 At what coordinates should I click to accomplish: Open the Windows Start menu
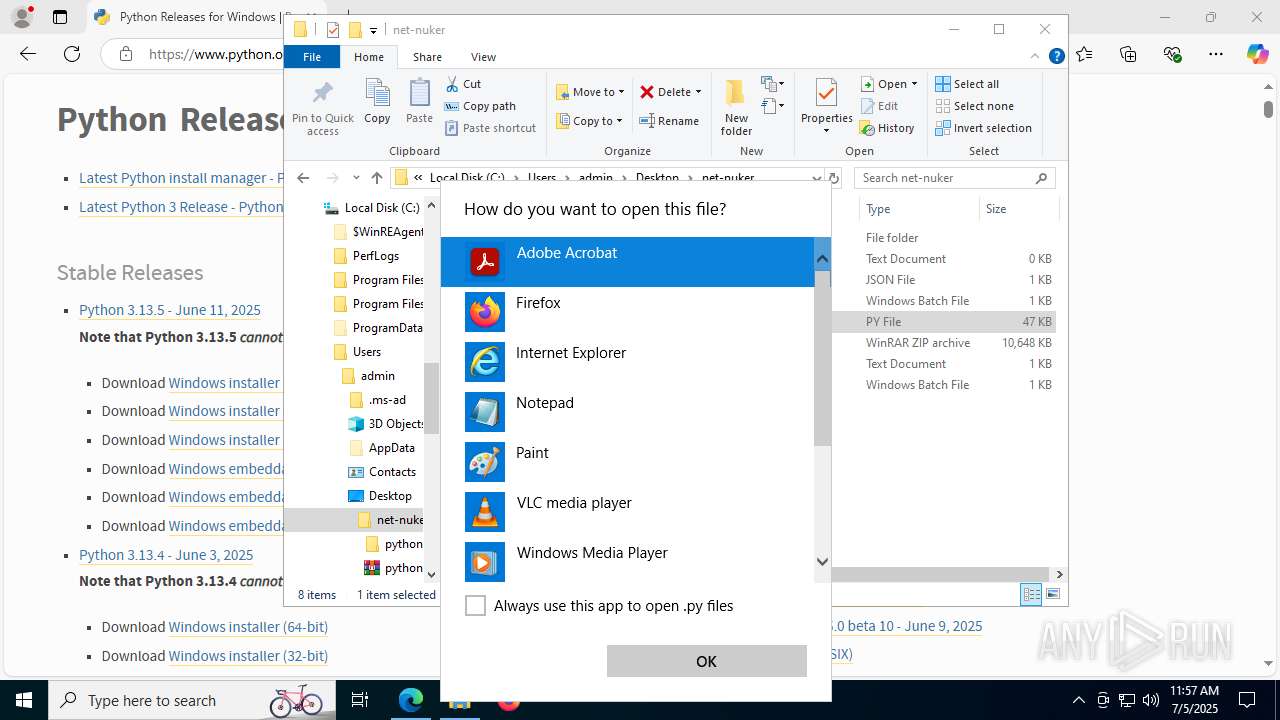(23, 700)
